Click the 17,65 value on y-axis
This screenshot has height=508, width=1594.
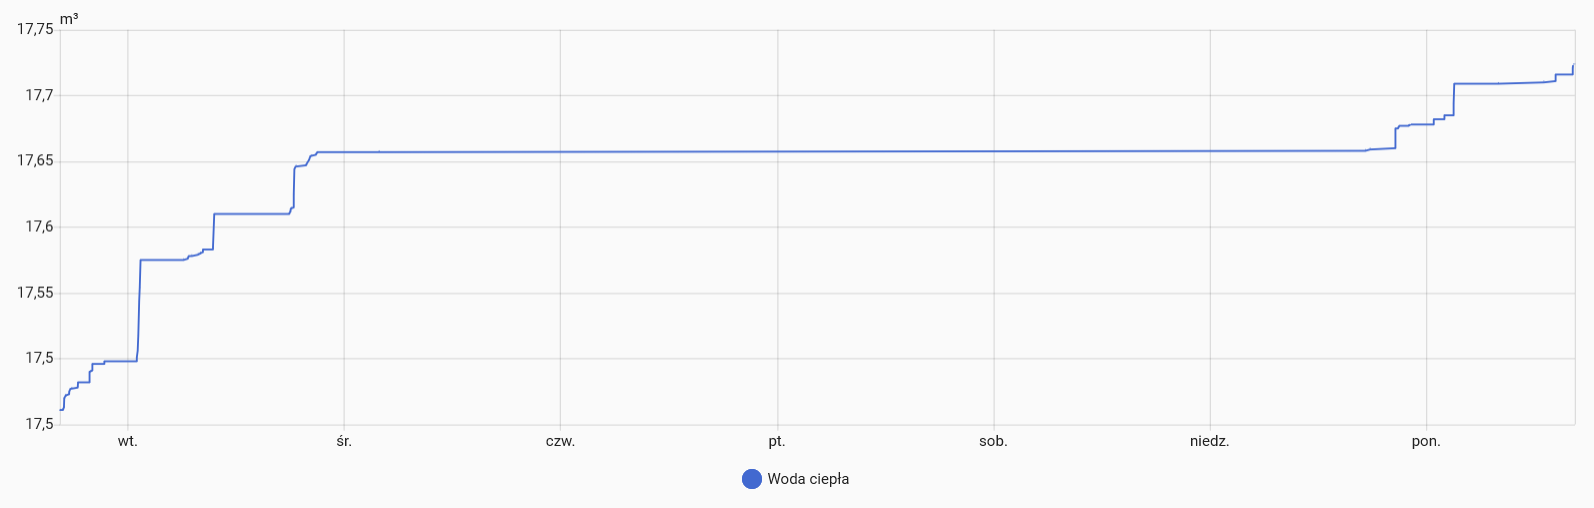click(35, 161)
